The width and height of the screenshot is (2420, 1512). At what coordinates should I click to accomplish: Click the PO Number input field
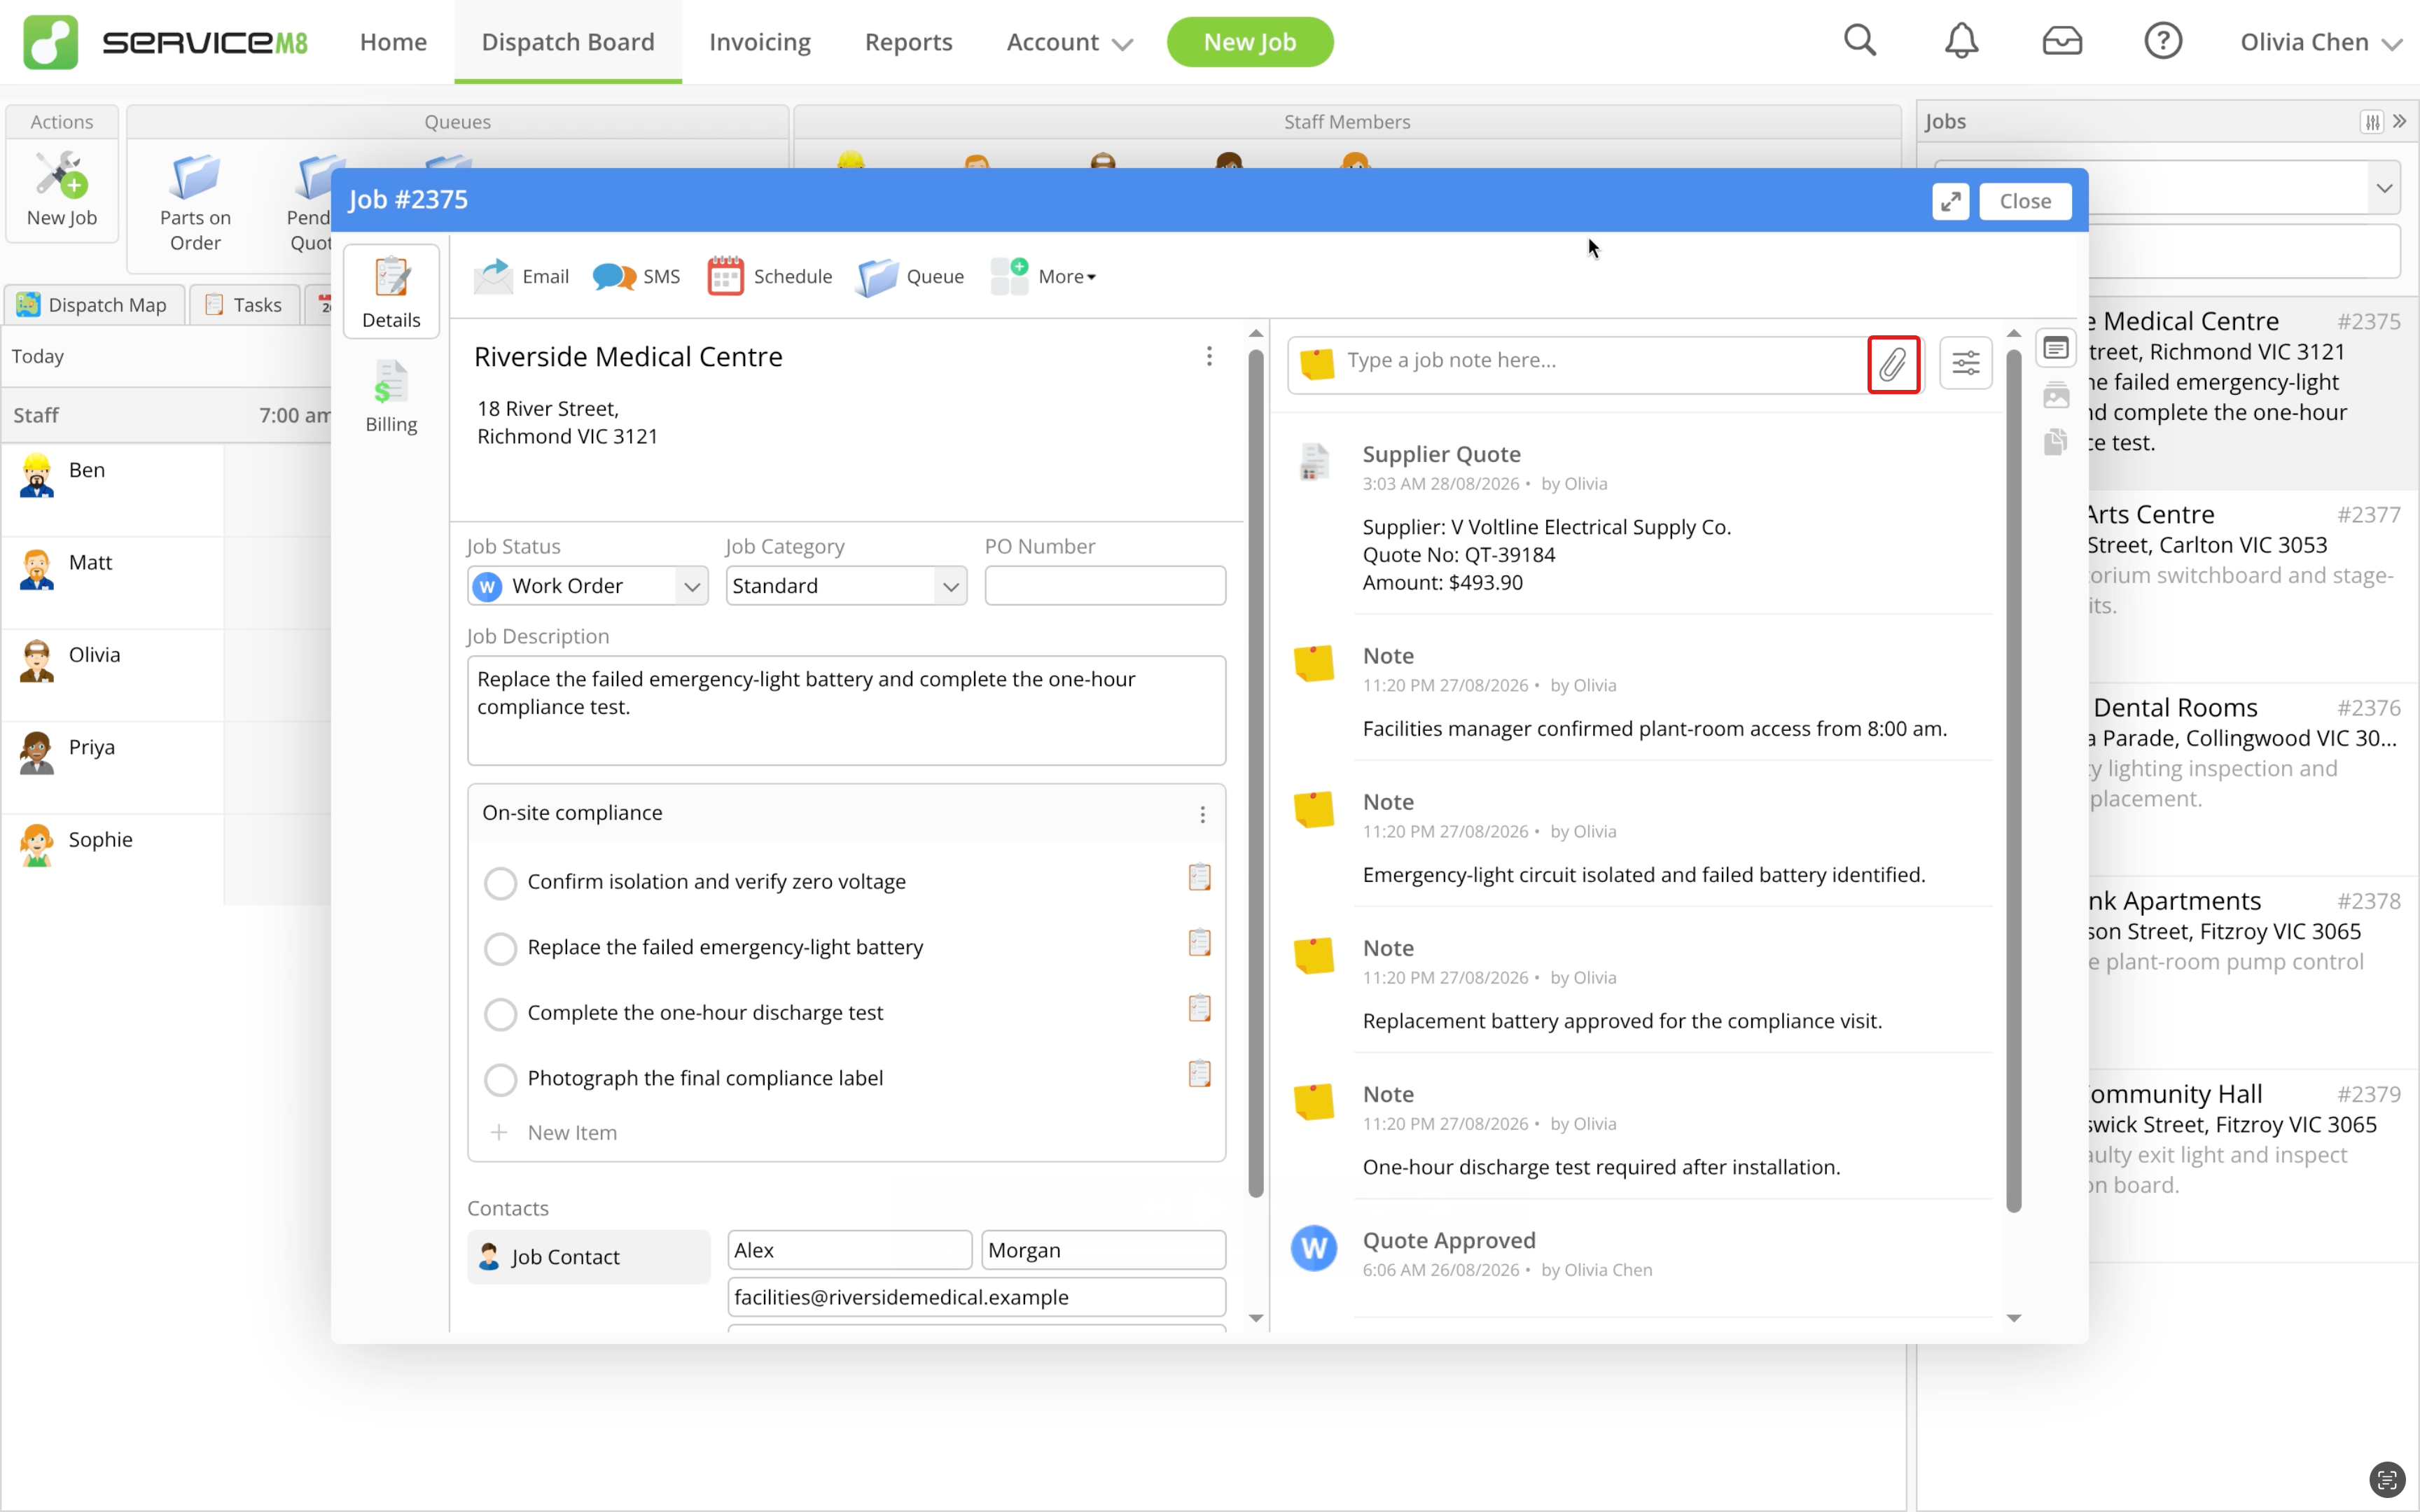click(1105, 586)
